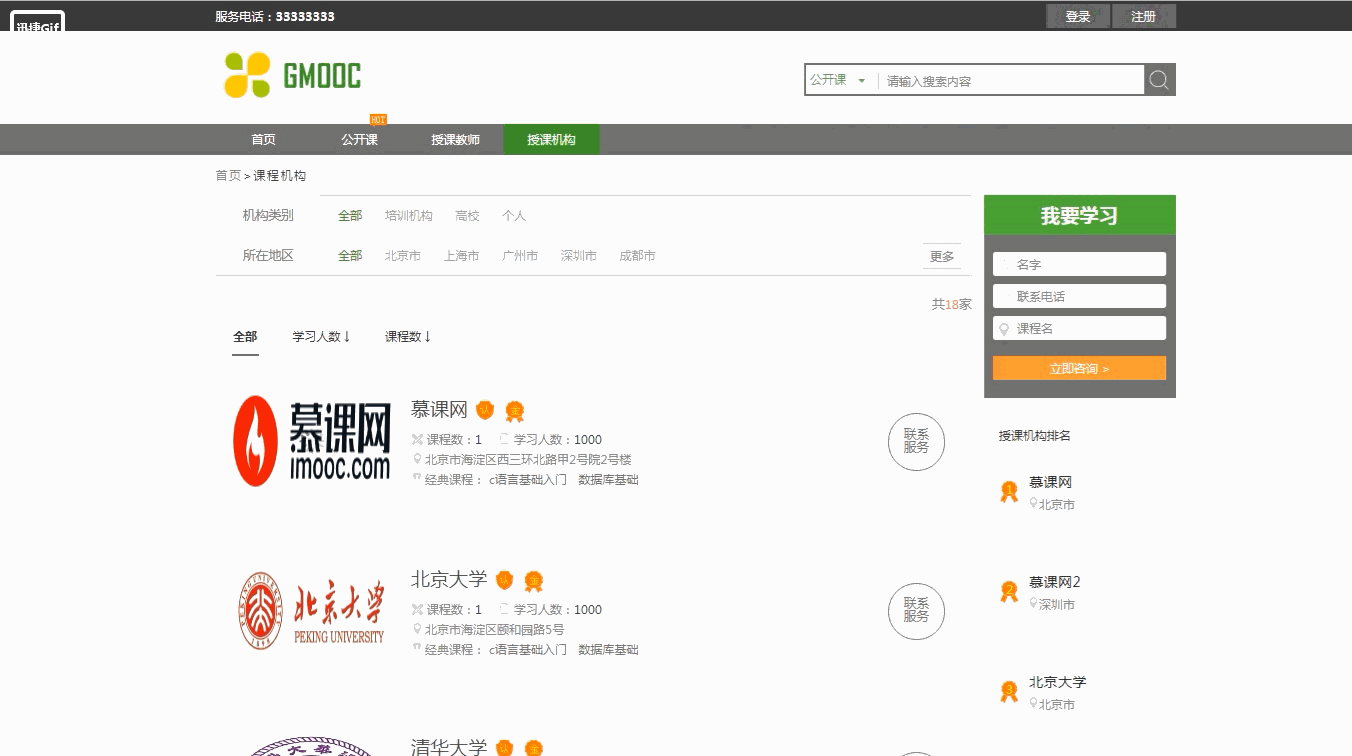Select 全部 in 所在地区 filter
The height and width of the screenshot is (756, 1352).
[350, 256]
